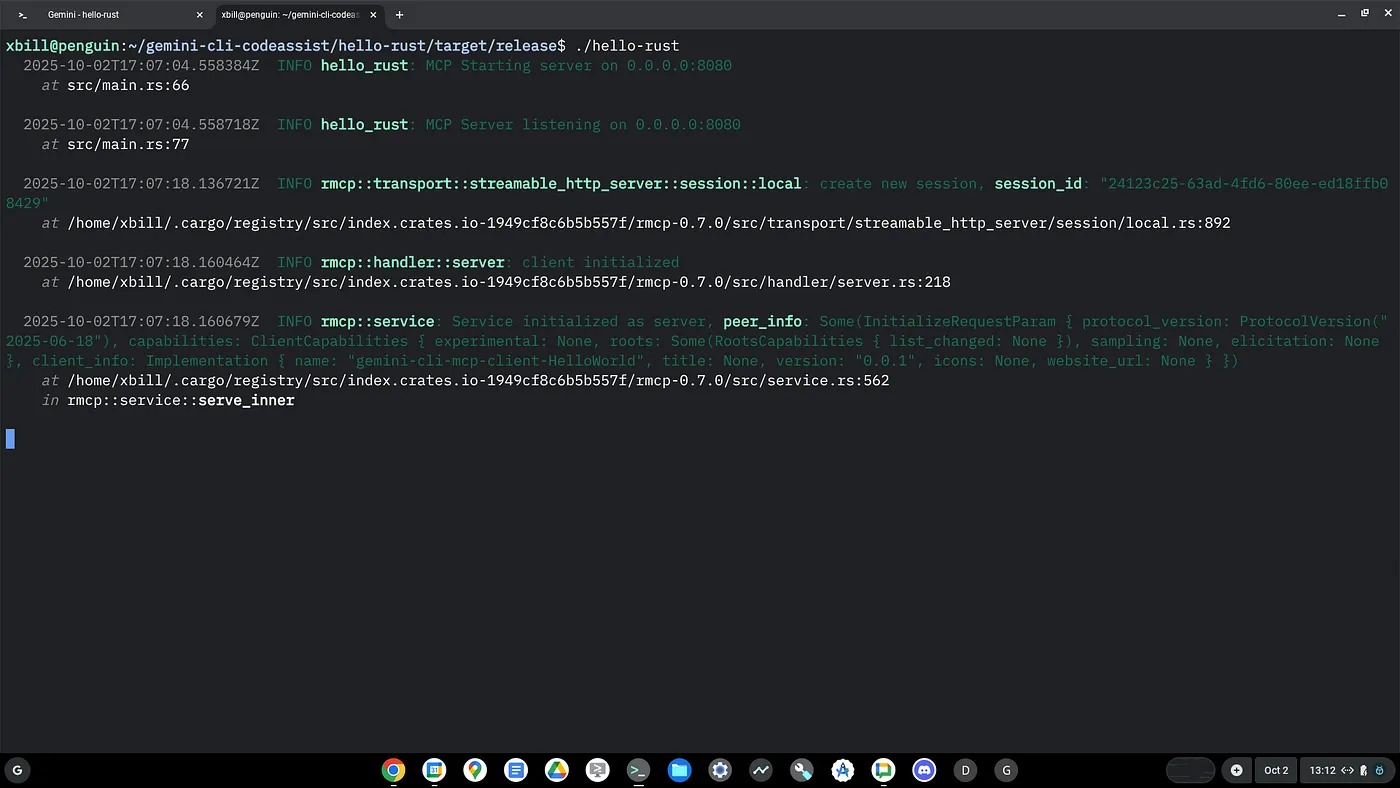Click the terminal cursor at the output end

(10, 438)
